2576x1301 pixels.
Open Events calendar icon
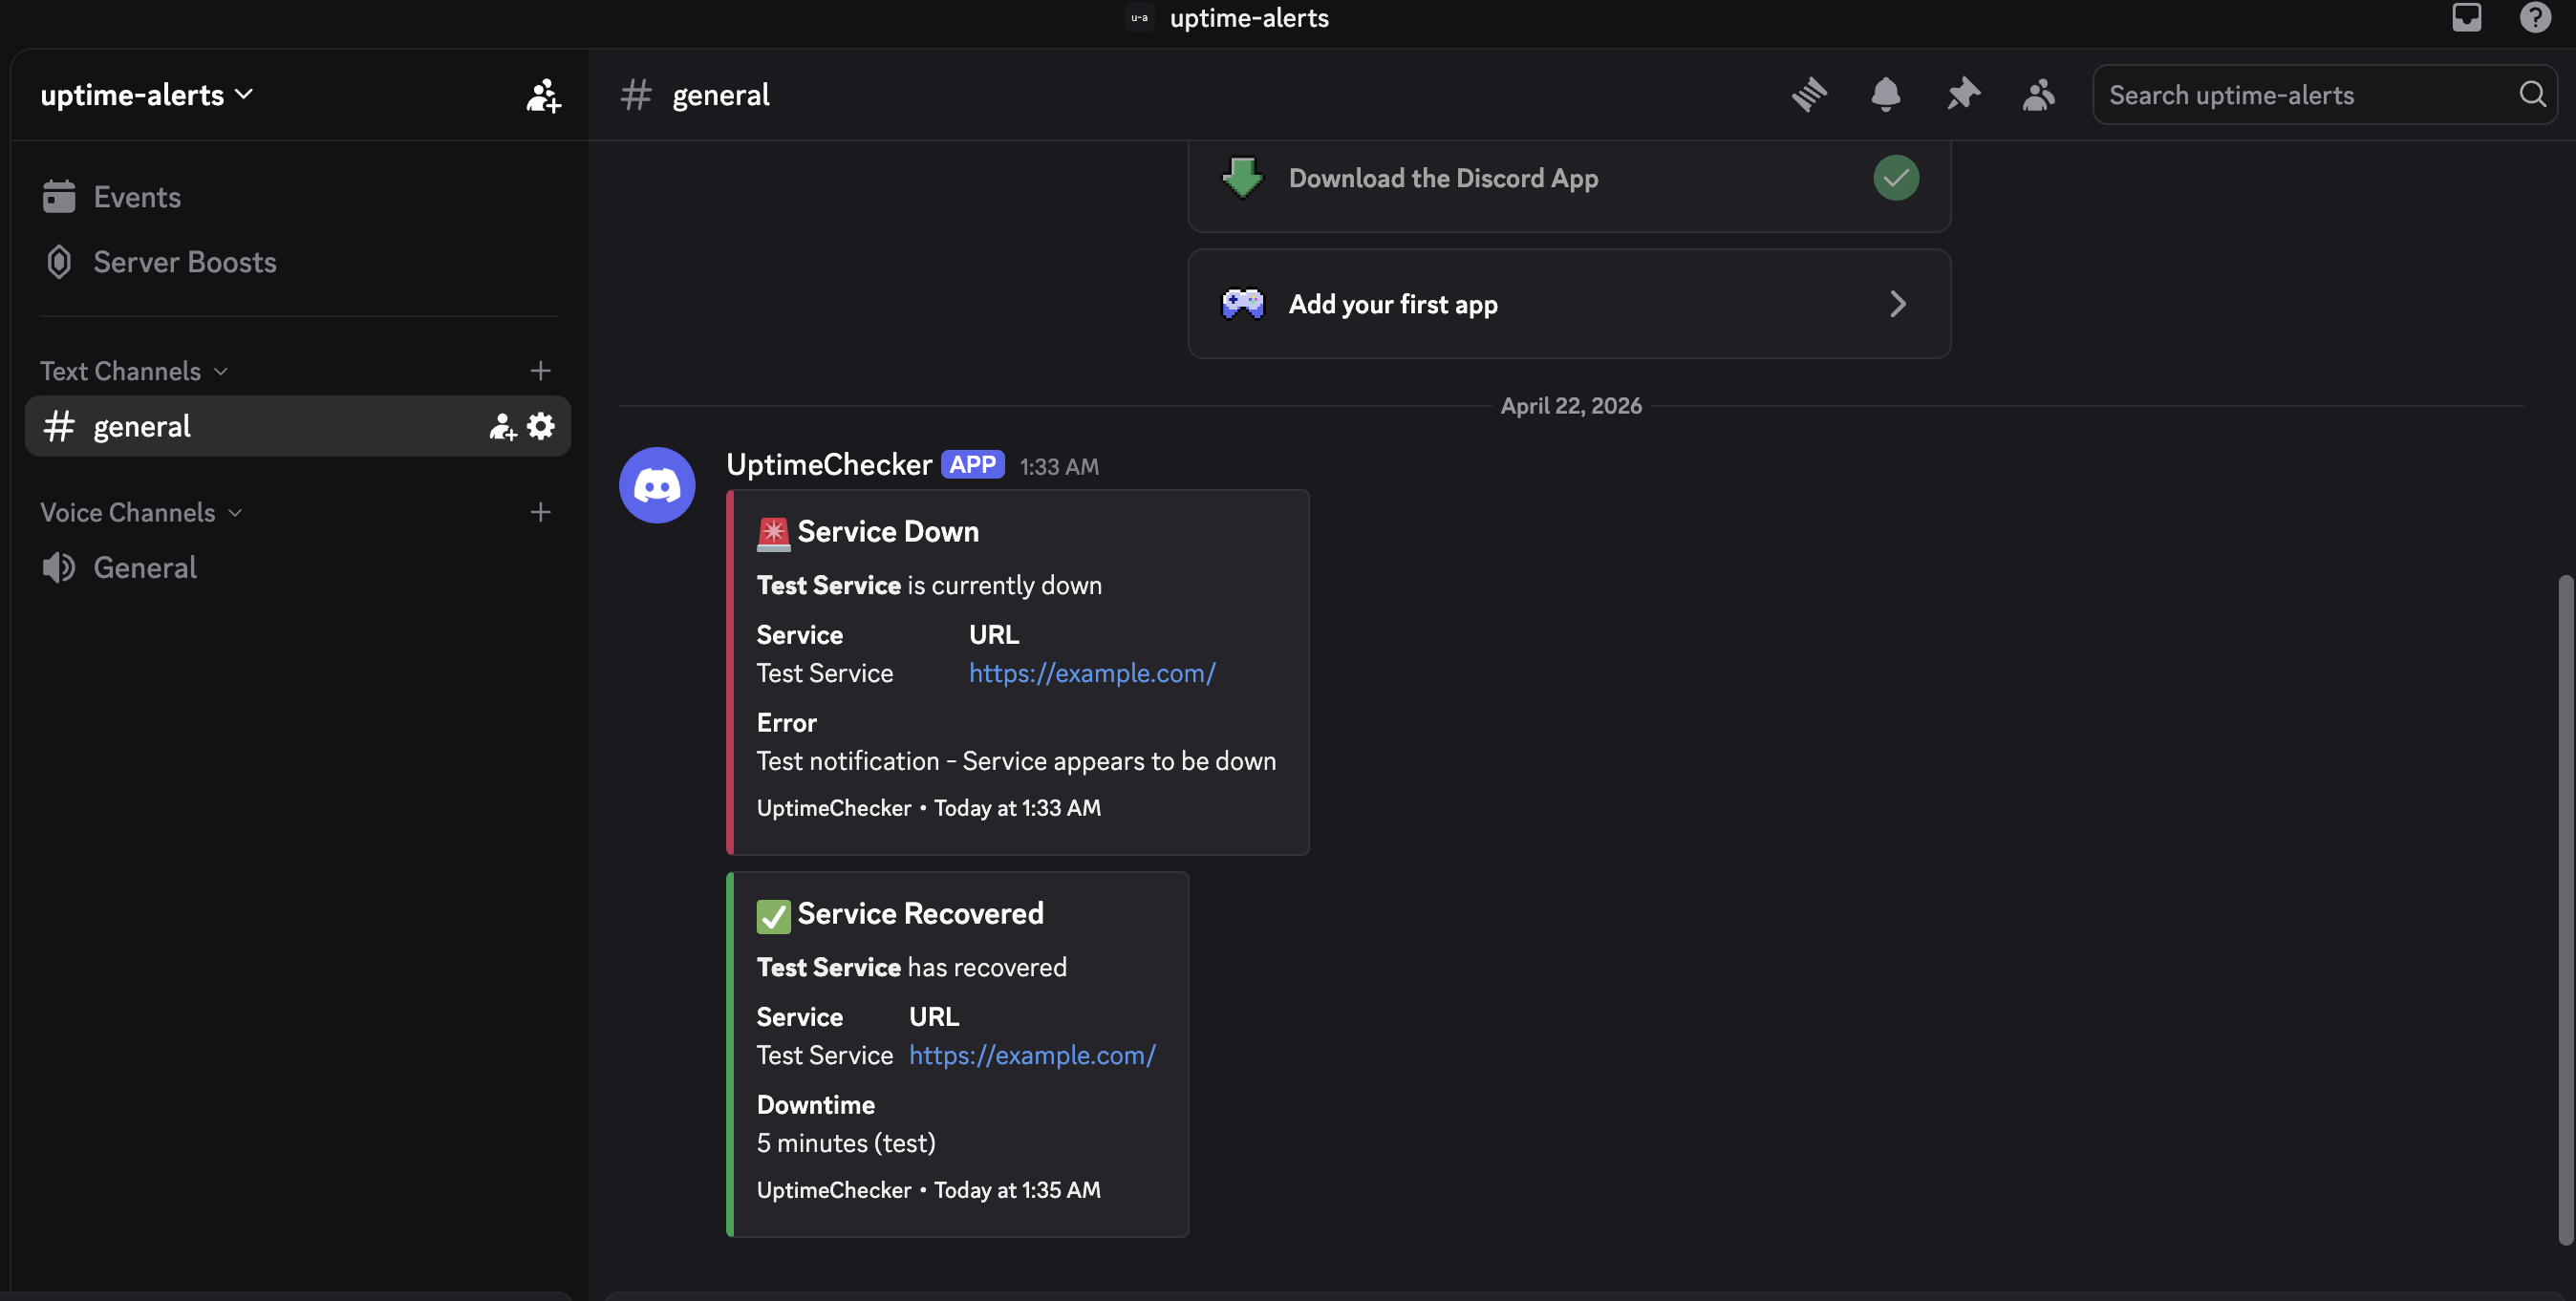59,197
